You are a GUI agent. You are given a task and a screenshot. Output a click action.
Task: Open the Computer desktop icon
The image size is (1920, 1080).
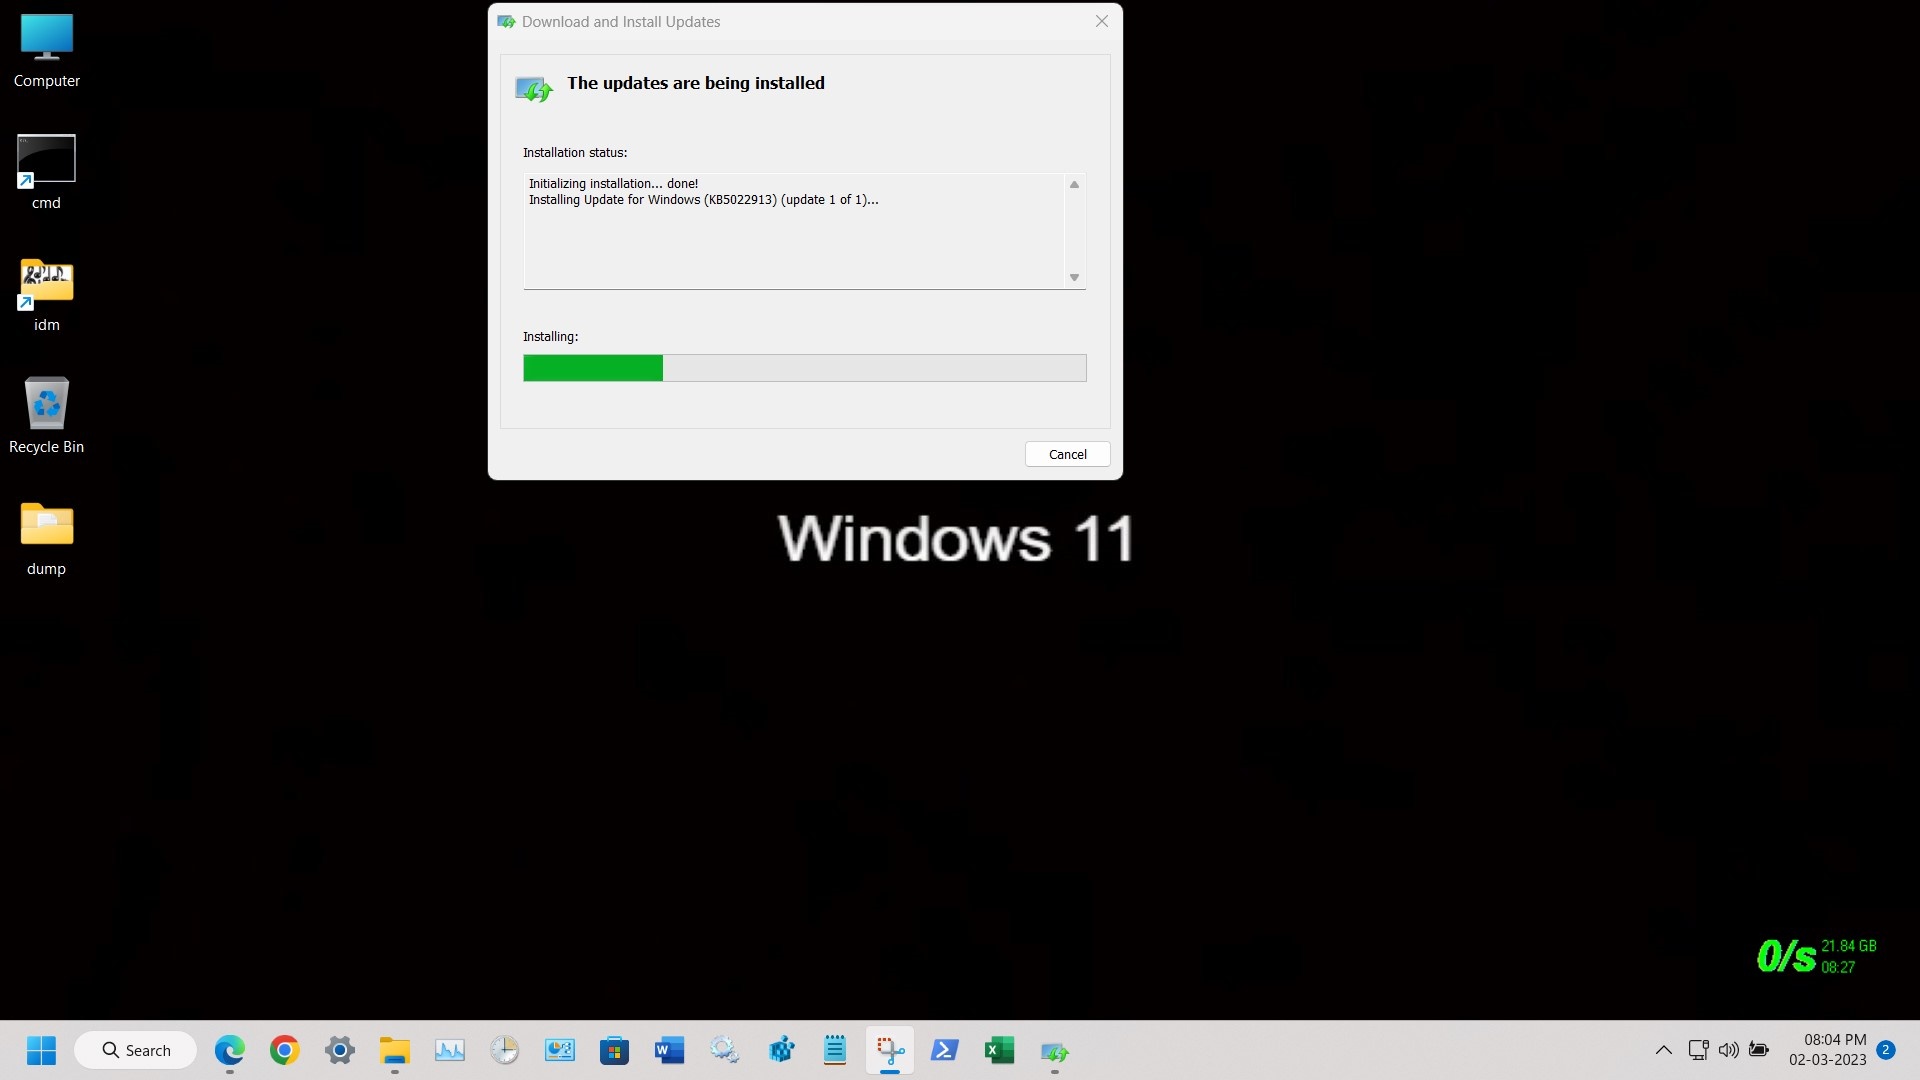[x=46, y=52]
